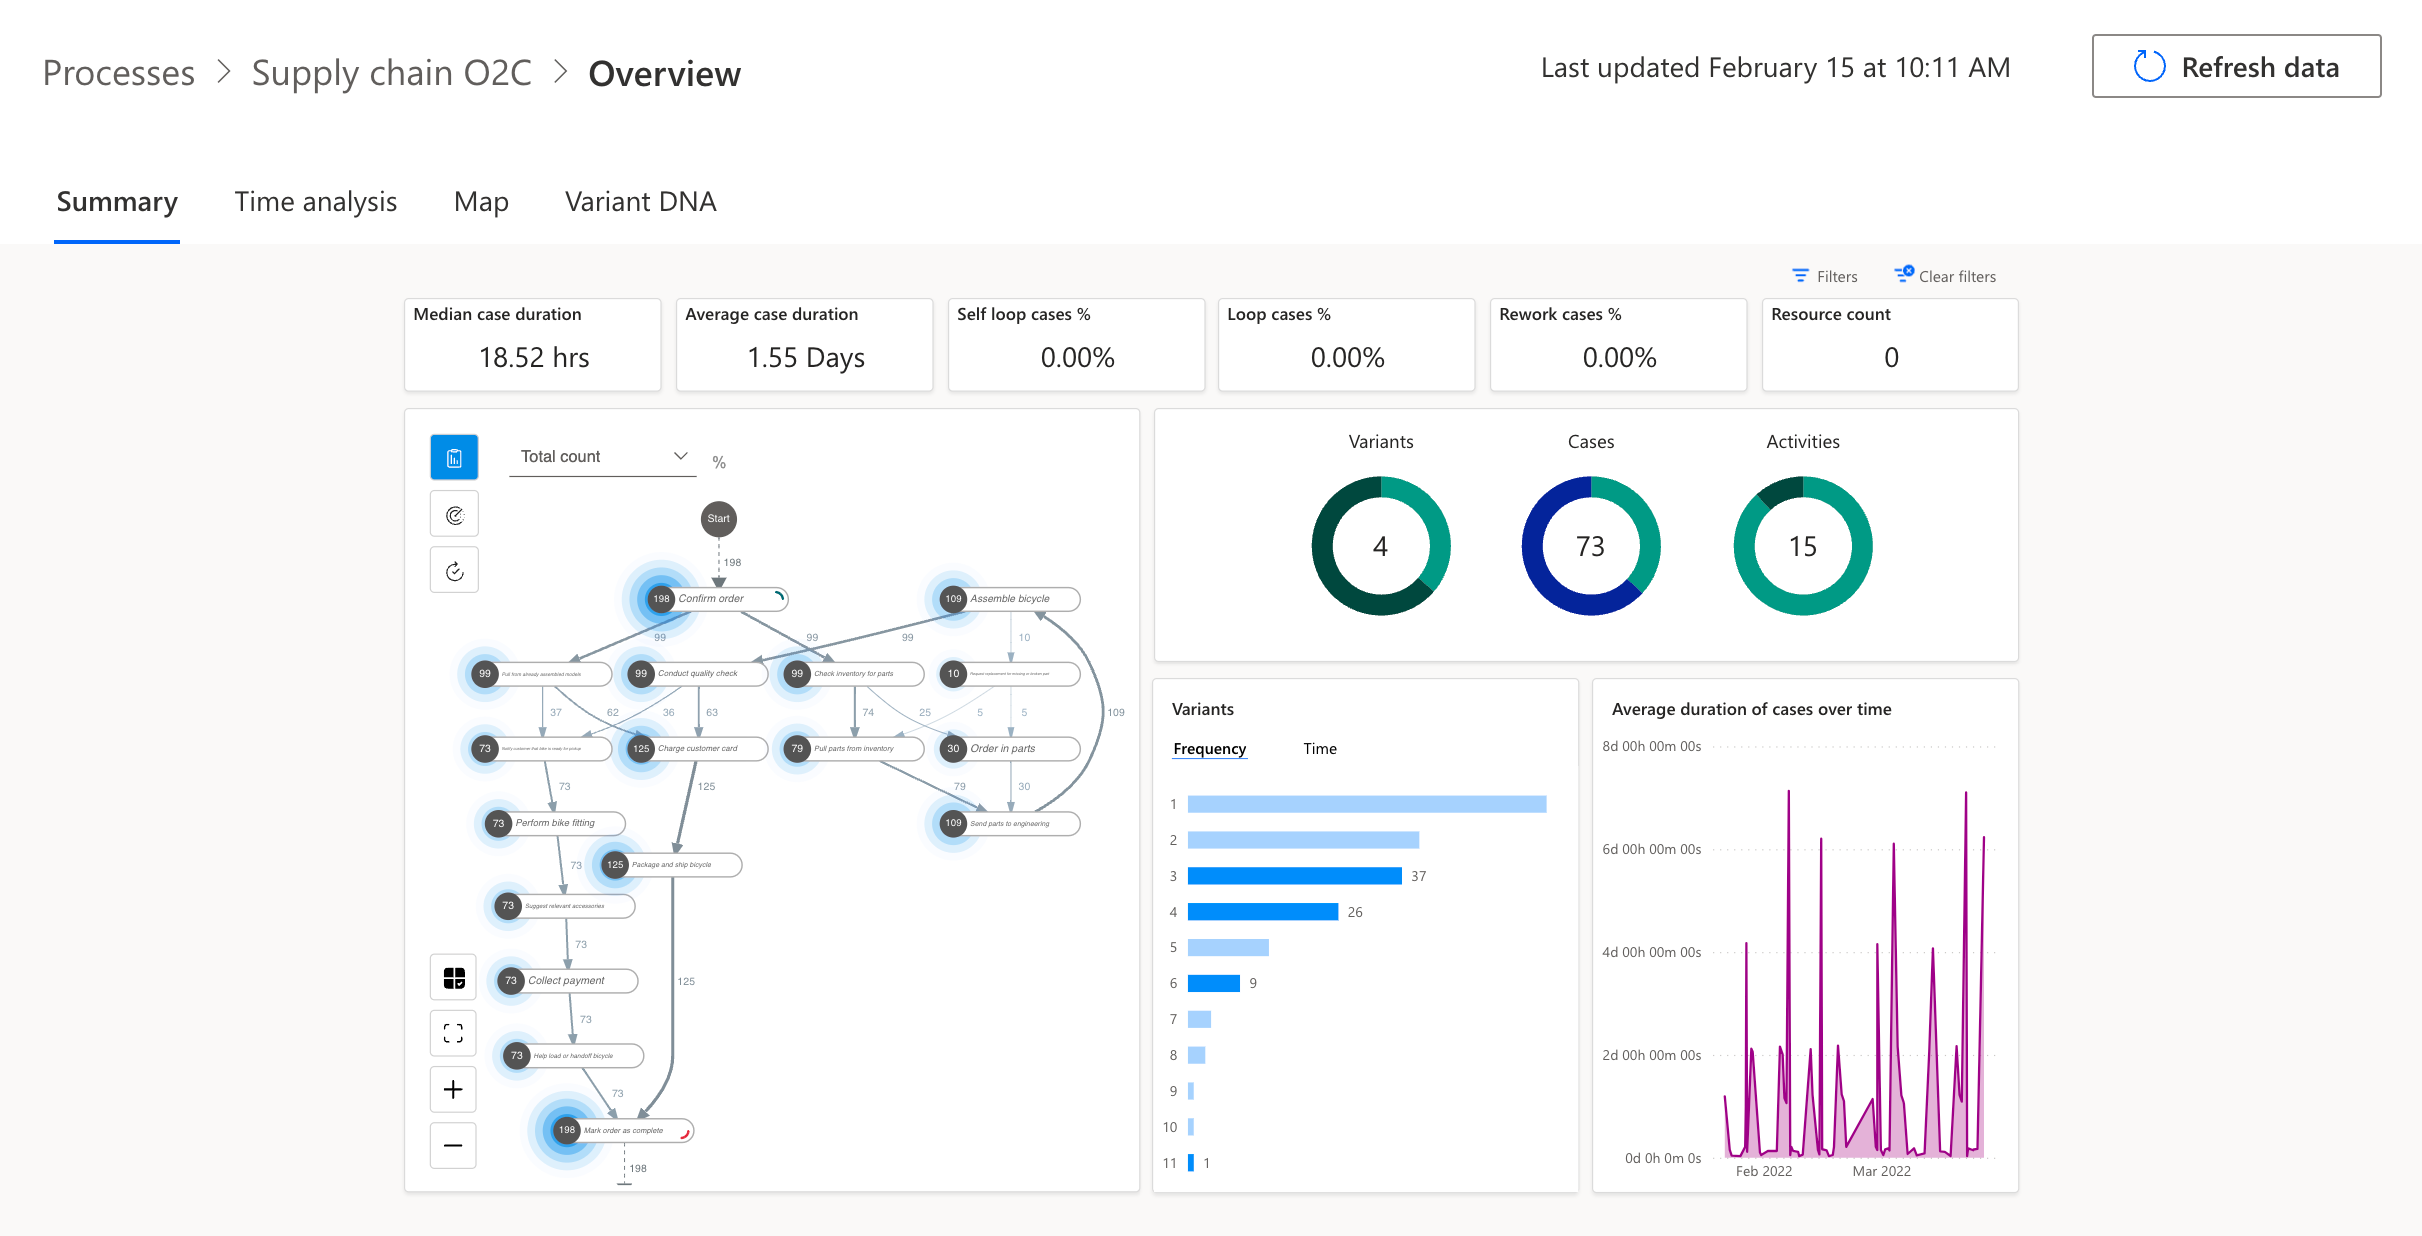Zoom out on the process map

click(453, 1145)
